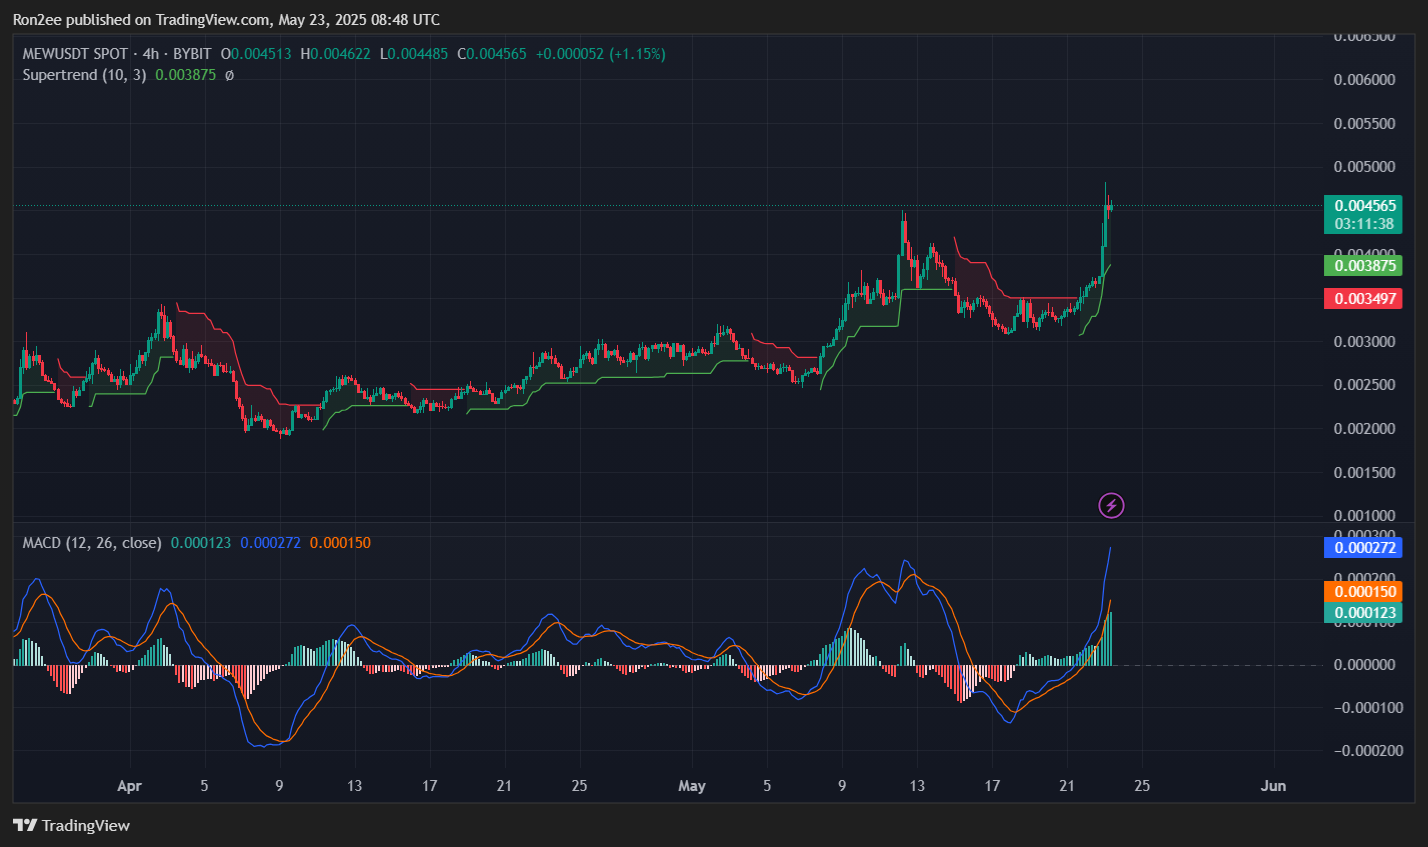Viewport: 1428px width, 847px height.
Task: Click the red 0.003497 price label
Action: point(1363,298)
